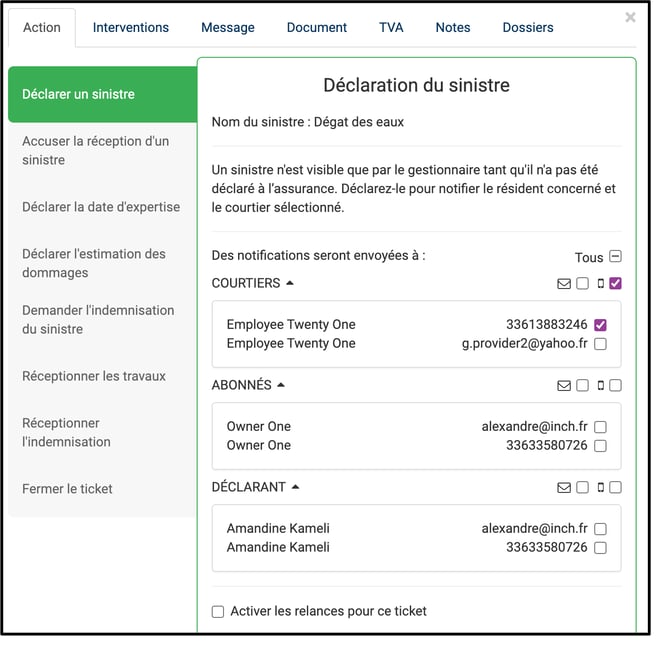This screenshot has width=670, height=655.
Task: Switch to the Interventions tab
Action: (131, 27)
